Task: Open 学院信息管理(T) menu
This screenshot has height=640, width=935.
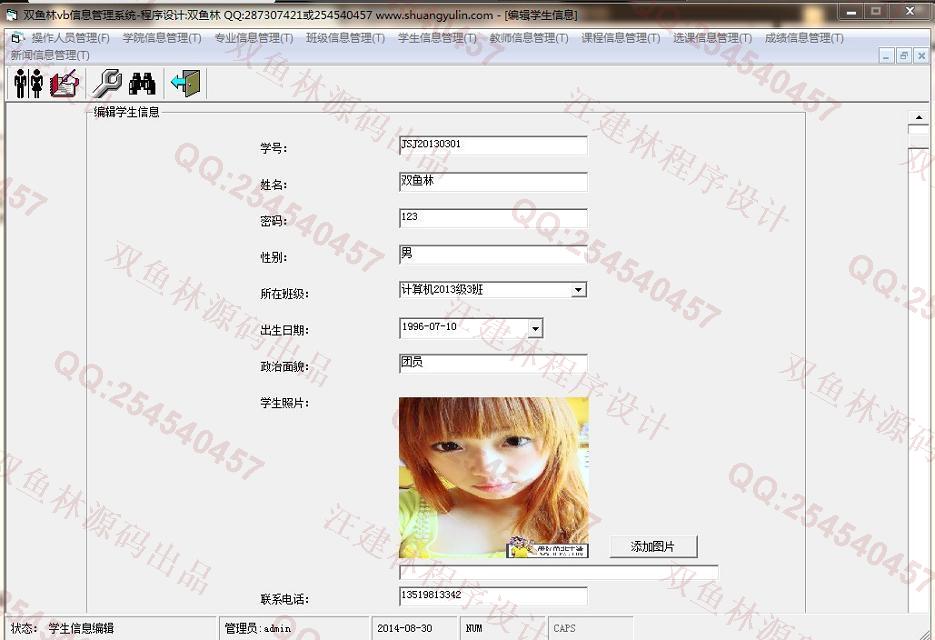Action: point(162,38)
